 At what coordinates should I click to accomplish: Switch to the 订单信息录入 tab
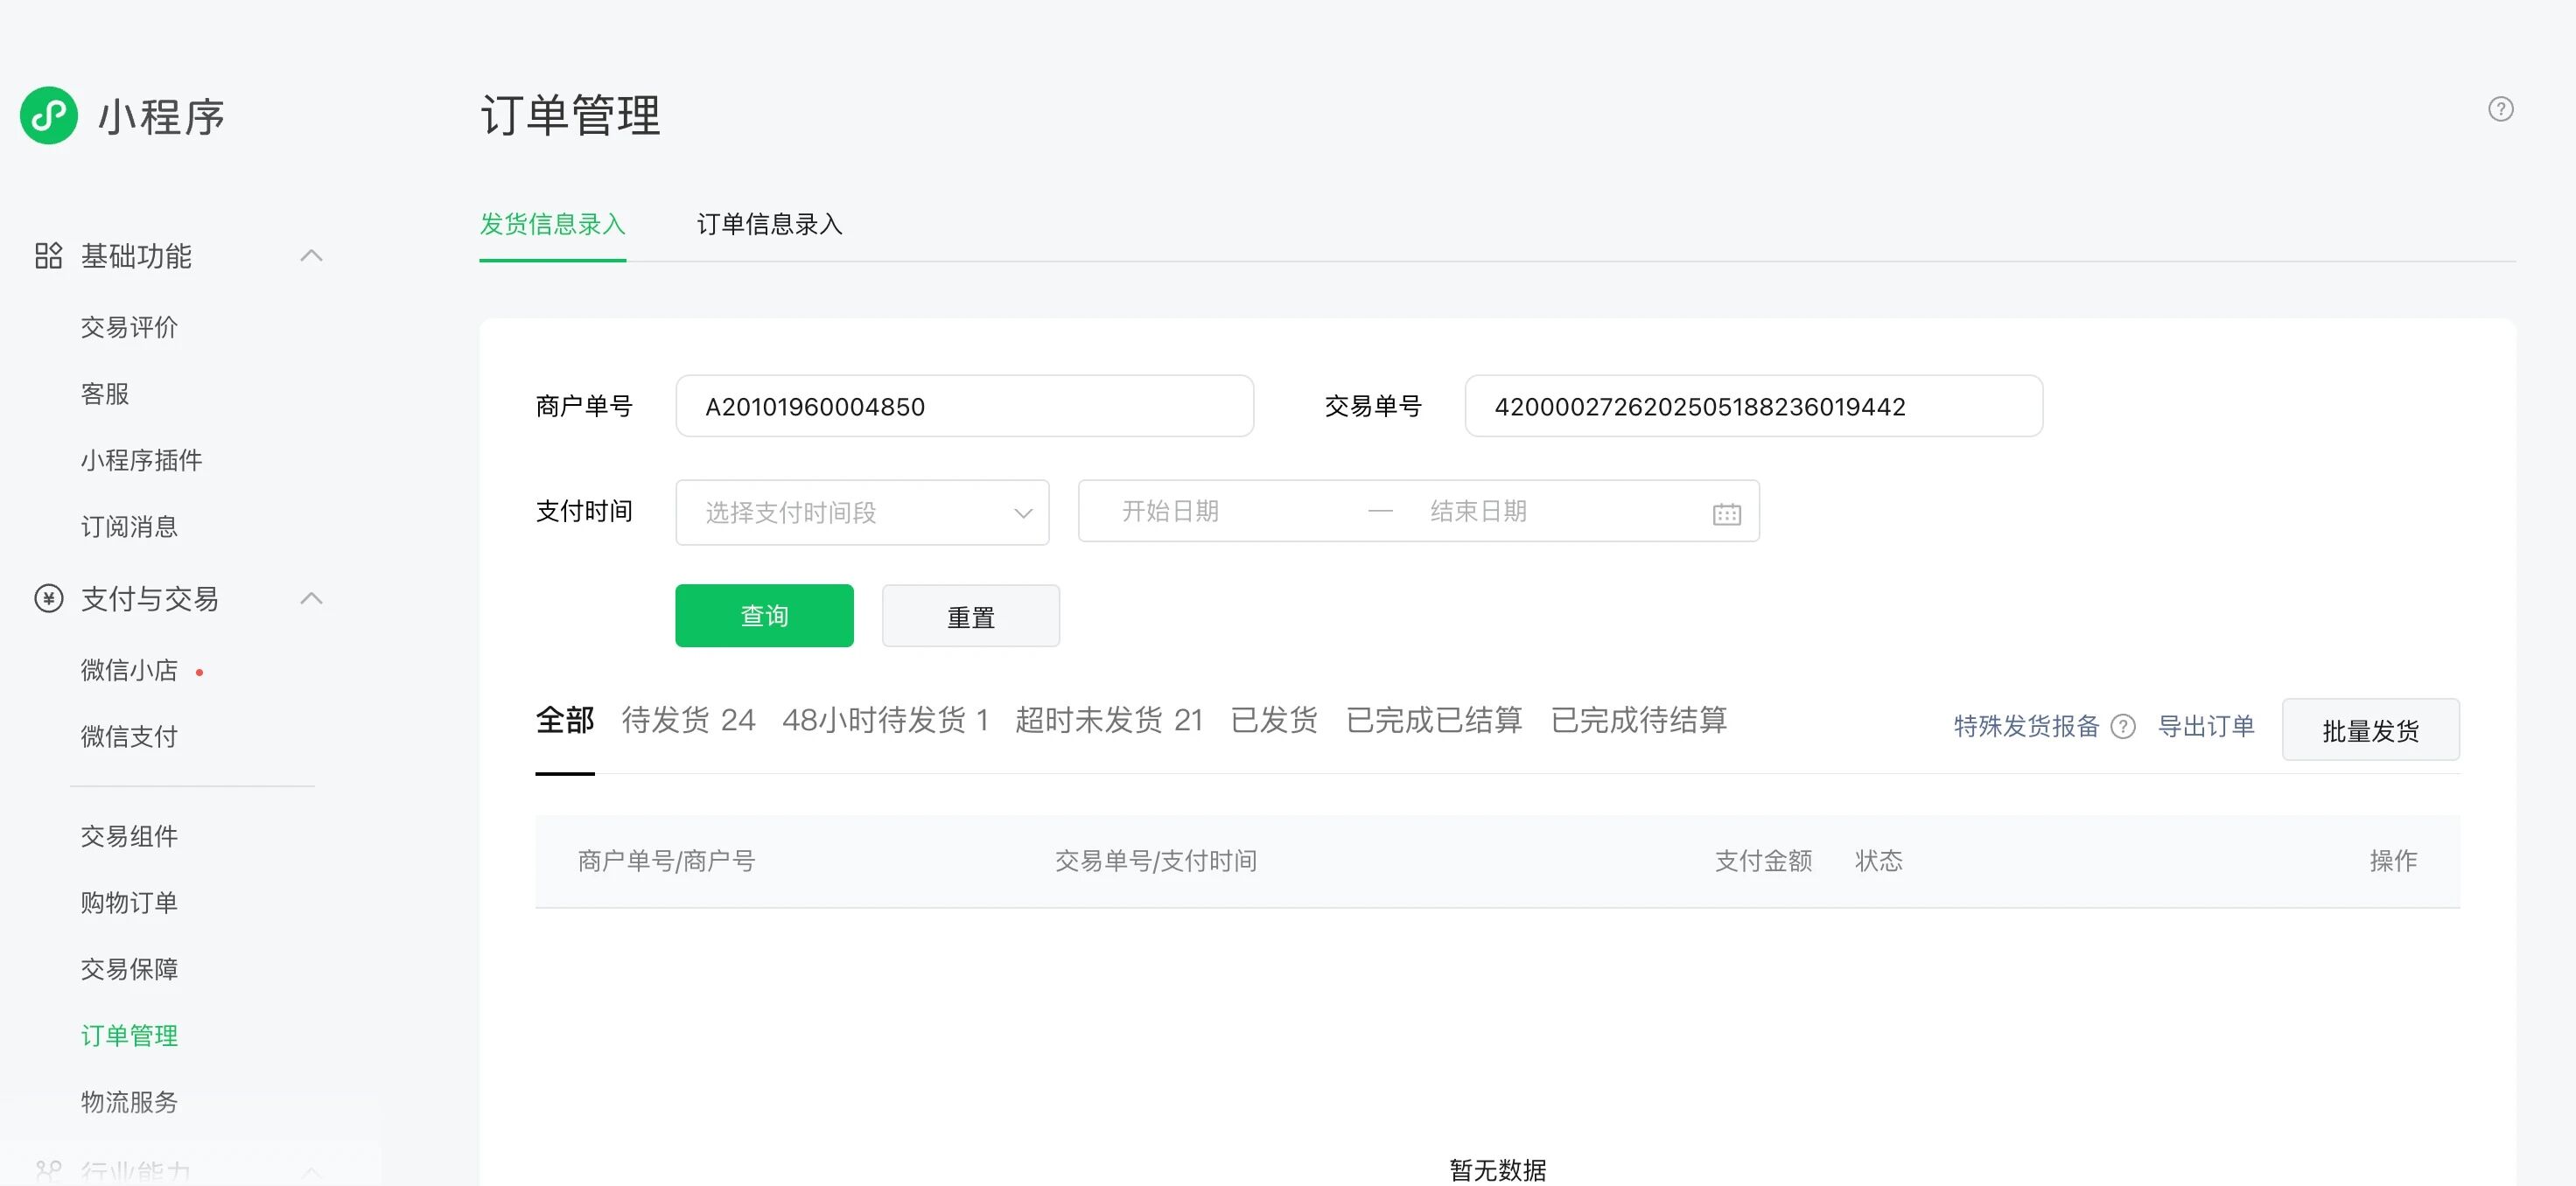coord(769,224)
